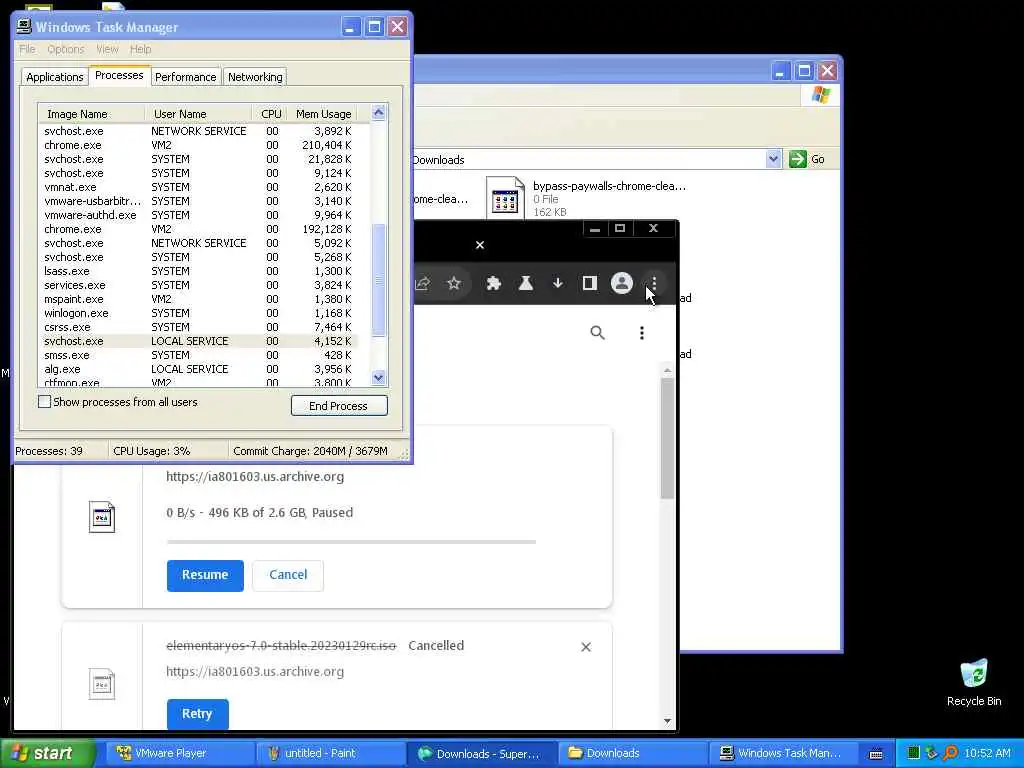Screen dimensions: 1024x768
Task: Follow the archive.org link under paused download
Action: [255, 476]
